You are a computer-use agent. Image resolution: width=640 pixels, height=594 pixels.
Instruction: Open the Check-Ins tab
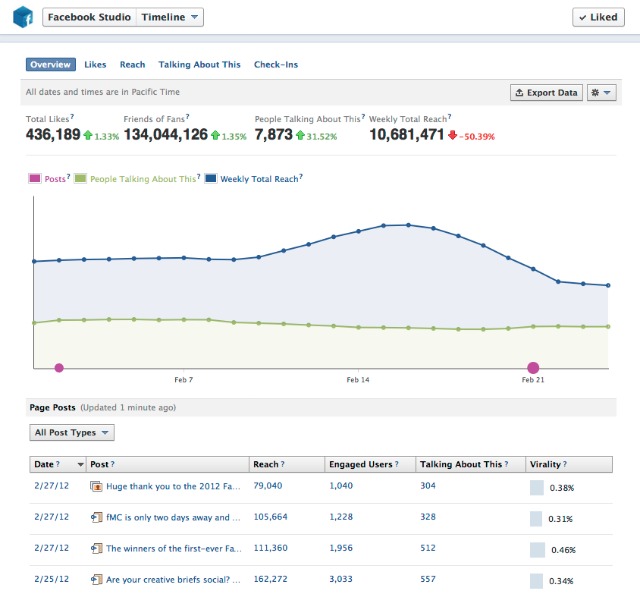[x=276, y=65]
